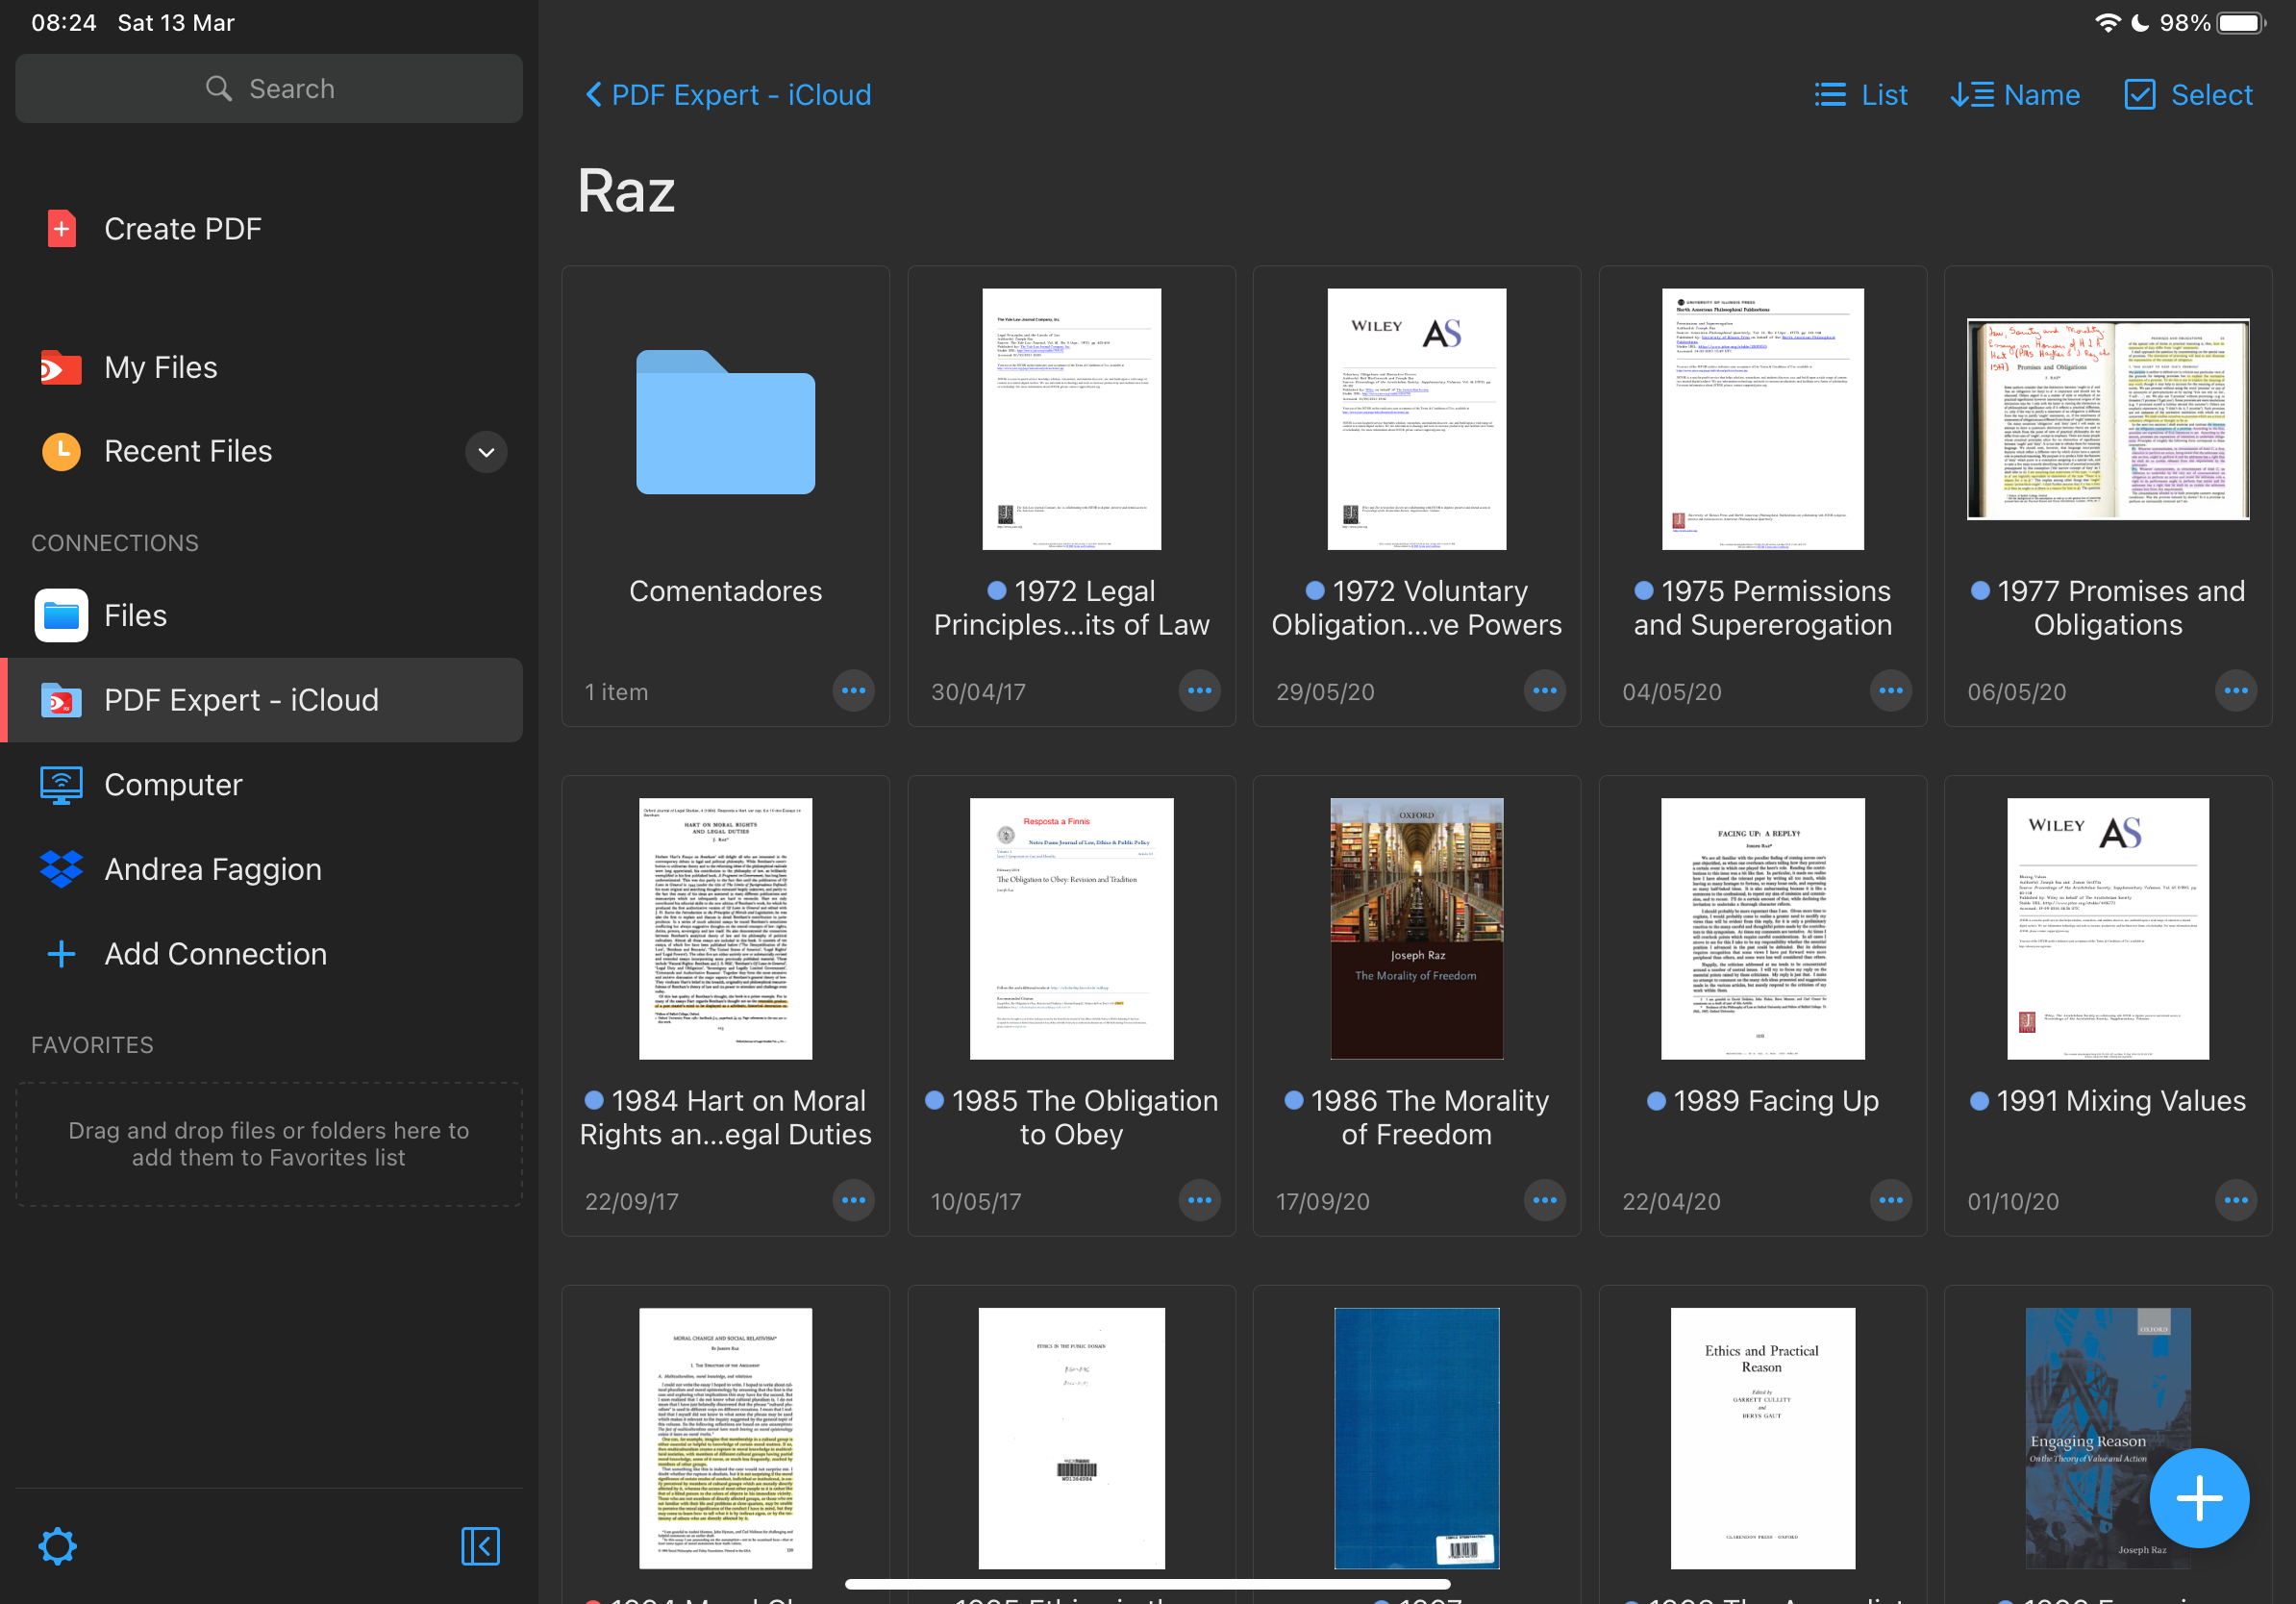
Task: Click blue tag dot on 1991 Mixing Values
Action: point(1978,1101)
